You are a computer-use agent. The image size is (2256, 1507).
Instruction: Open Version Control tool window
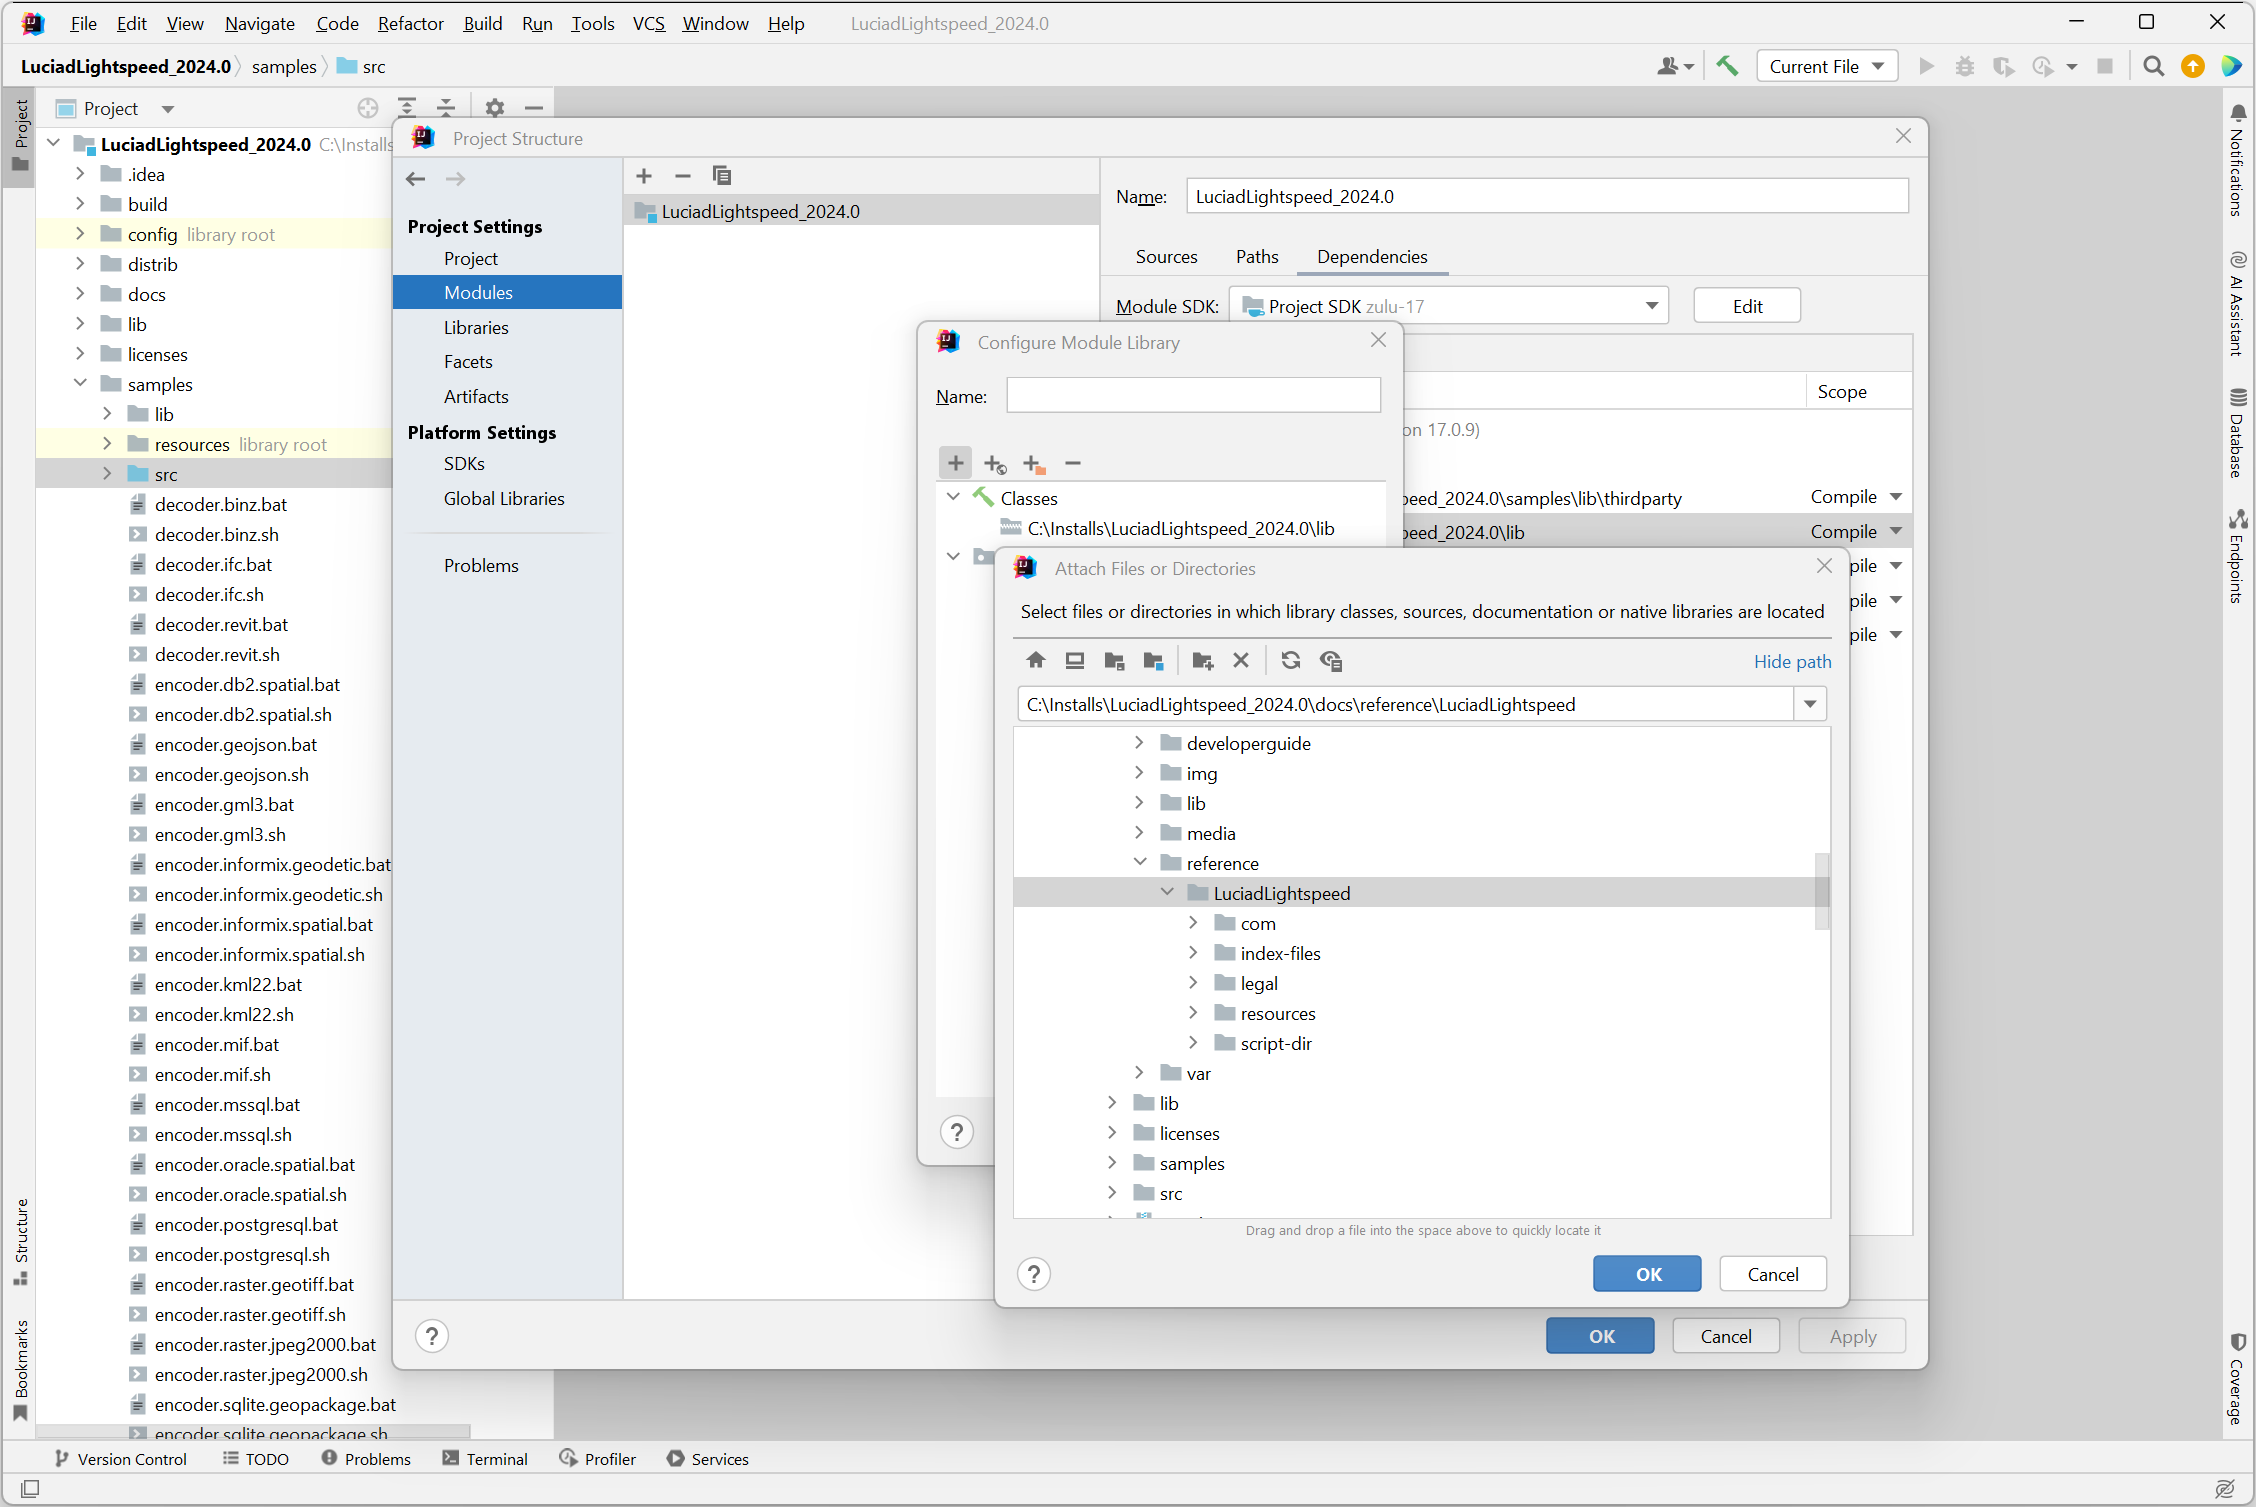pos(120,1459)
